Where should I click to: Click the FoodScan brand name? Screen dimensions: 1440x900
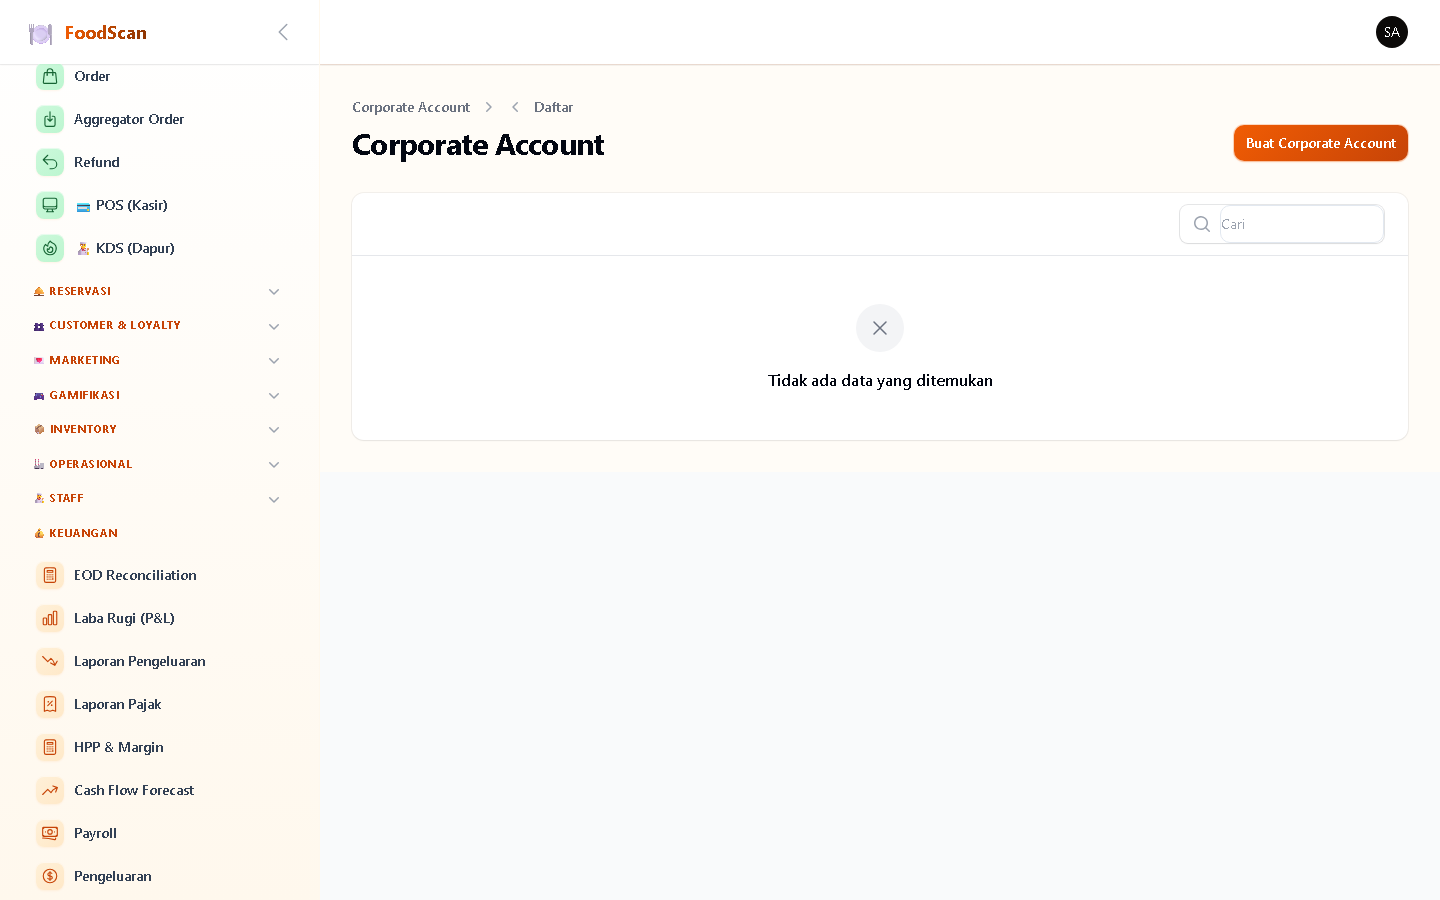tap(106, 33)
